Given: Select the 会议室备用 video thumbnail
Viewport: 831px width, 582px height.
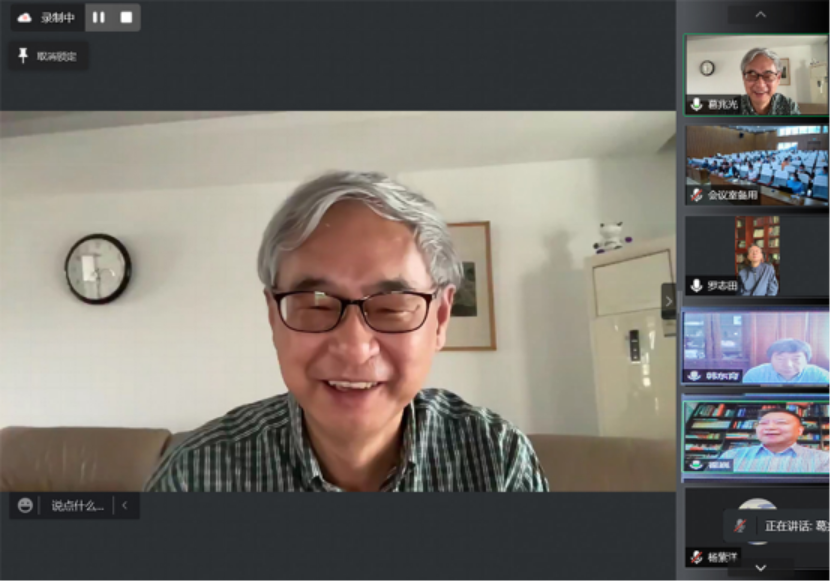Looking at the screenshot, I should click(756, 164).
